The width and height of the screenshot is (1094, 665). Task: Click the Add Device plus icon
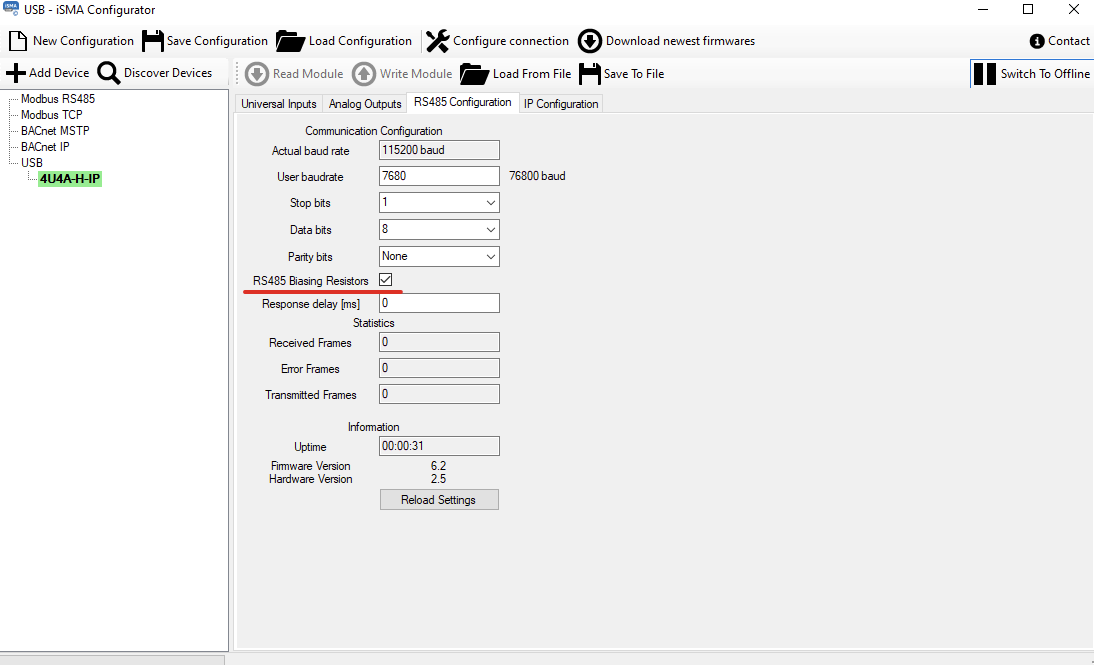coord(16,73)
